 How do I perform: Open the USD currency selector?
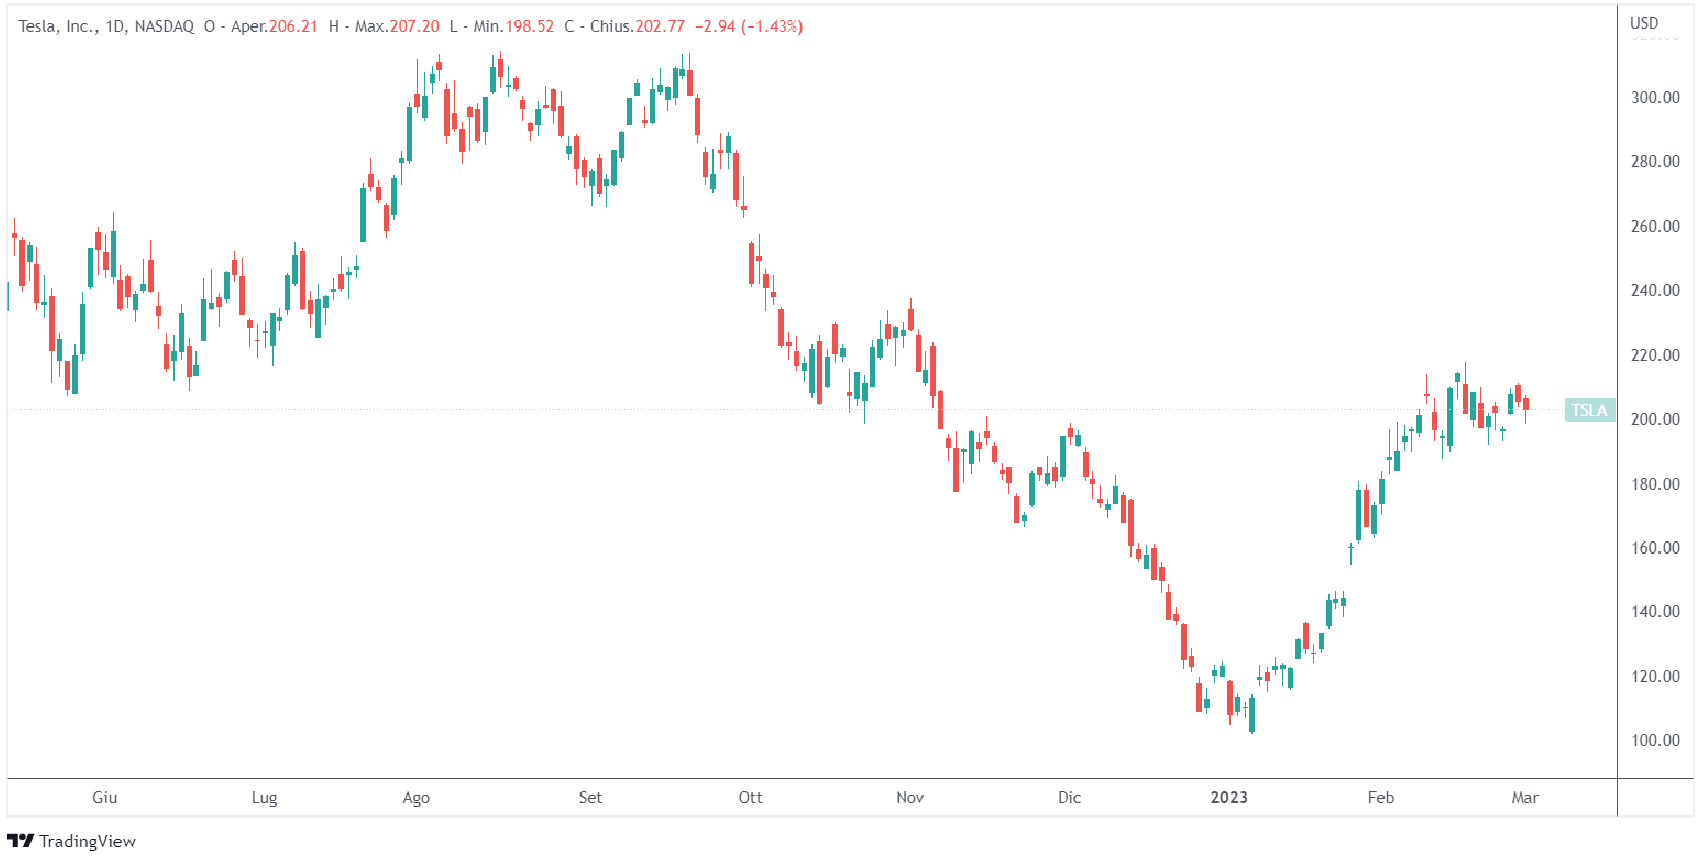(1643, 23)
